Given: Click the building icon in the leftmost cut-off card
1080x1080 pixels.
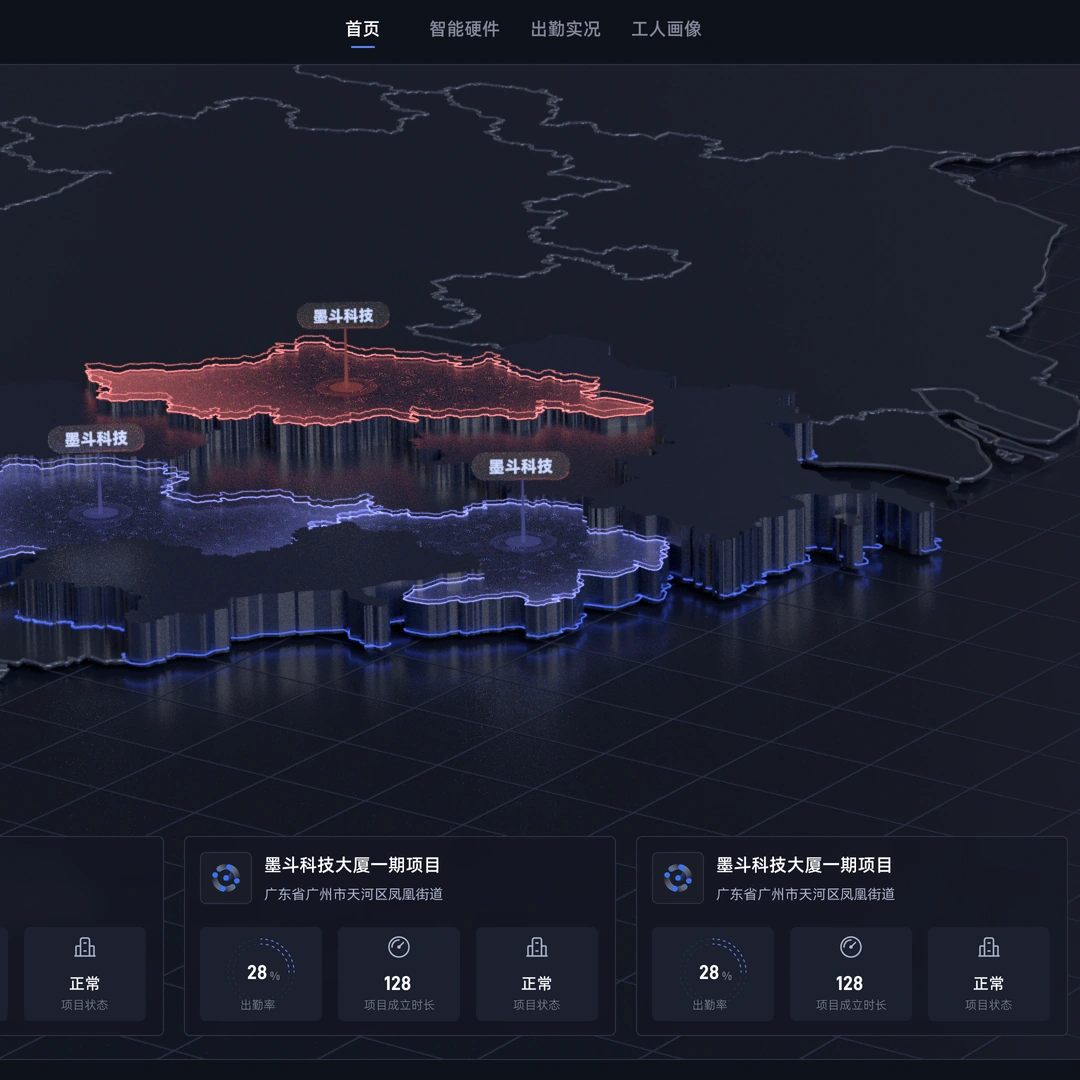Looking at the screenshot, I should pos(85,948).
